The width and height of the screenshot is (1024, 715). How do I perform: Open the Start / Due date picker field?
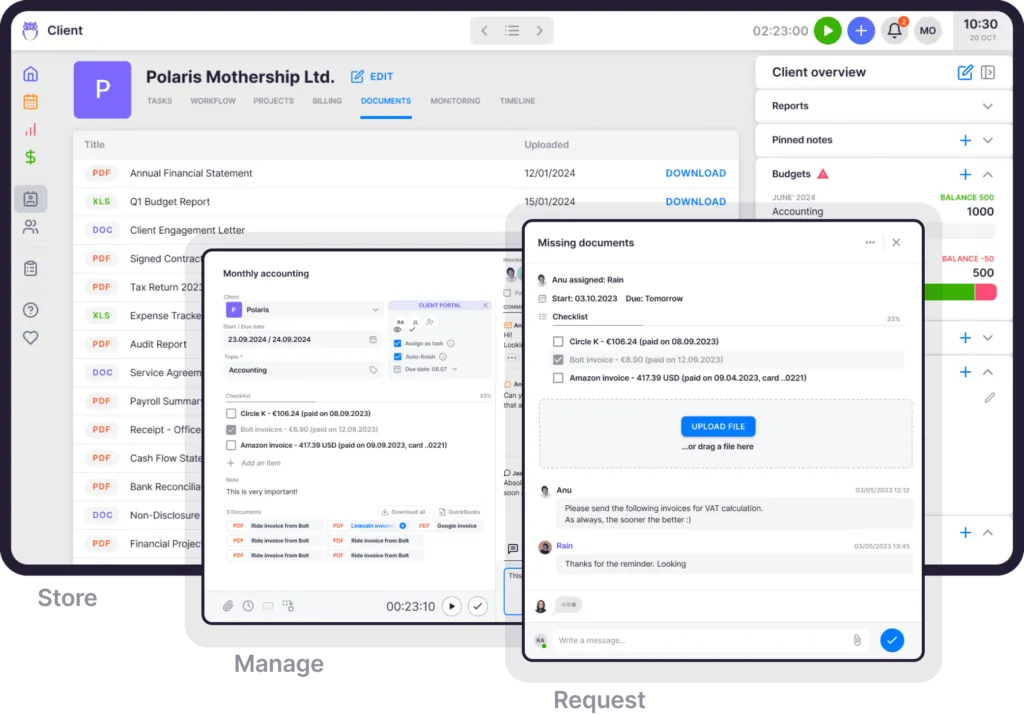[302, 340]
